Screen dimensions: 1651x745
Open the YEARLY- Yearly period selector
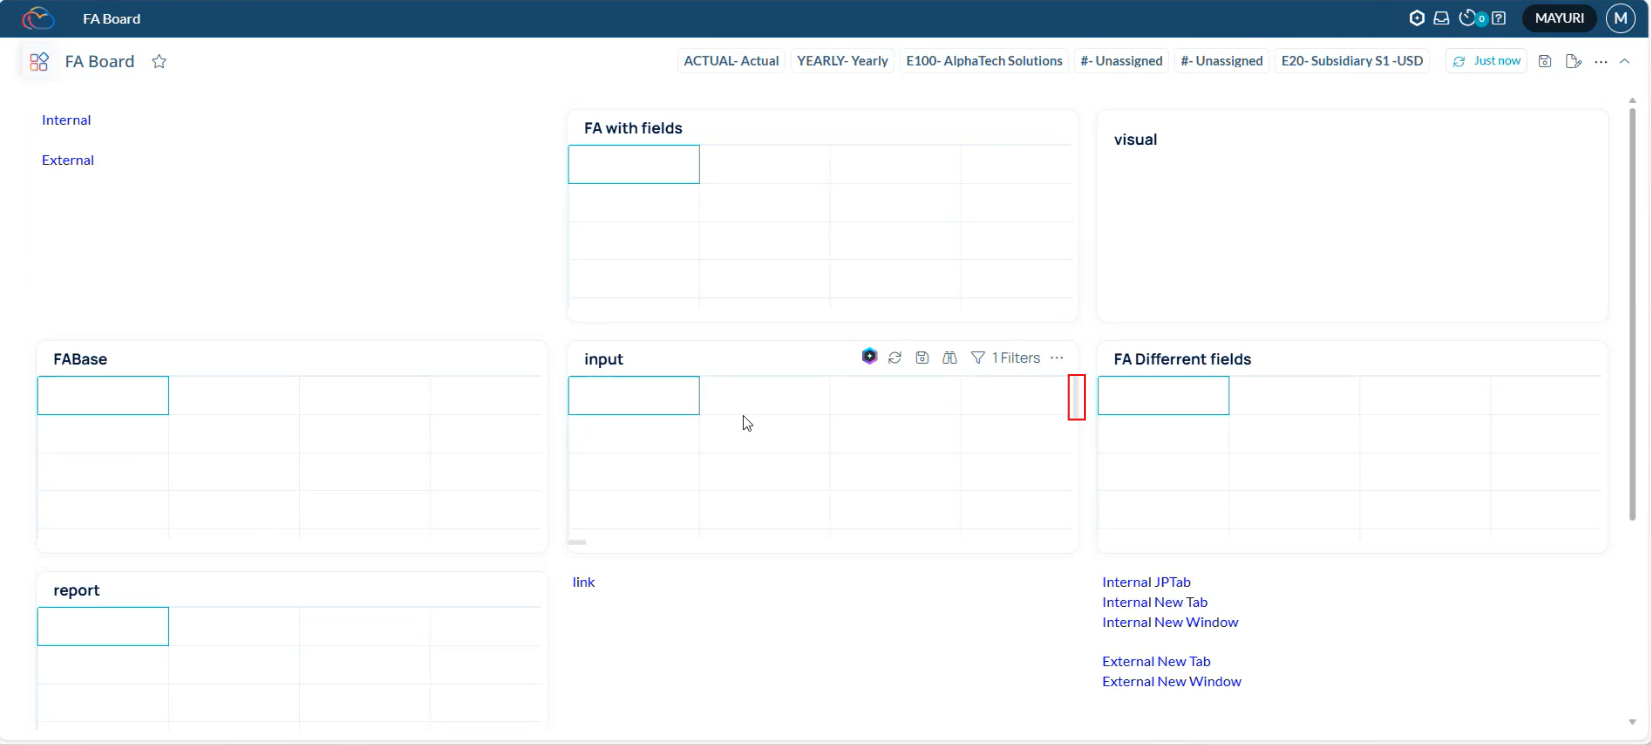[842, 61]
